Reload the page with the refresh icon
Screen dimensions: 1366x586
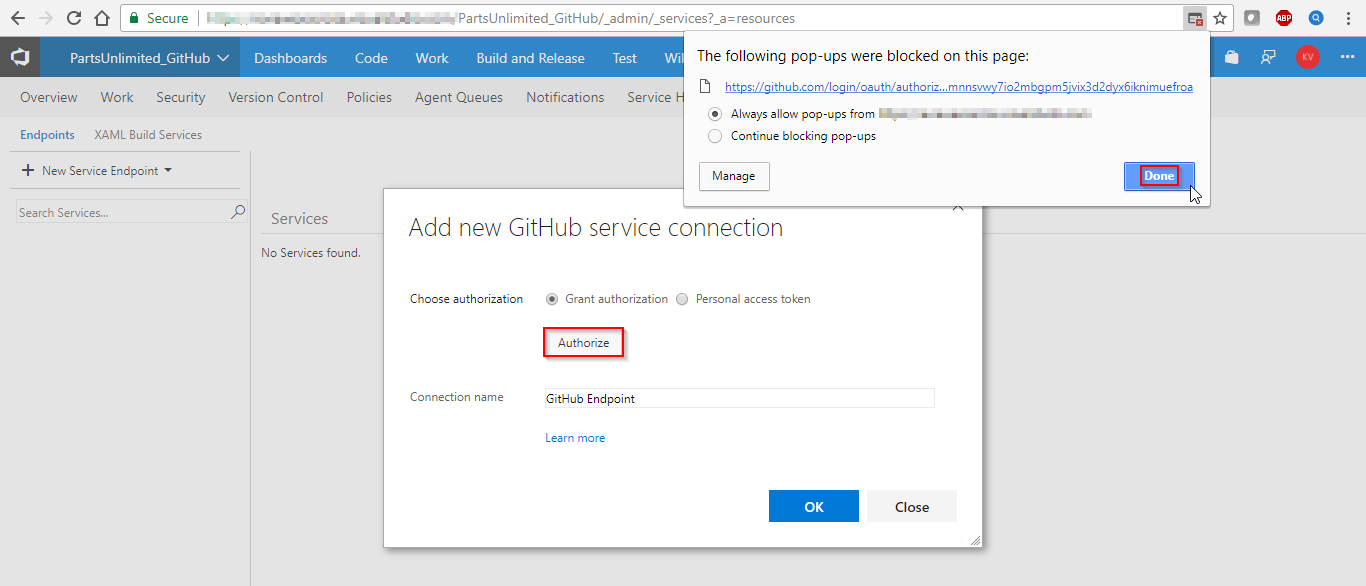74,18
